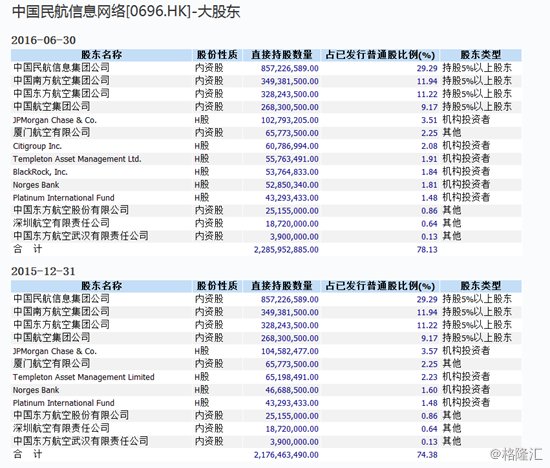Click the page title 中国民航信息网络[0696.HK]-大股东
This screenshot has height=468, width=550.
point(126,12)
